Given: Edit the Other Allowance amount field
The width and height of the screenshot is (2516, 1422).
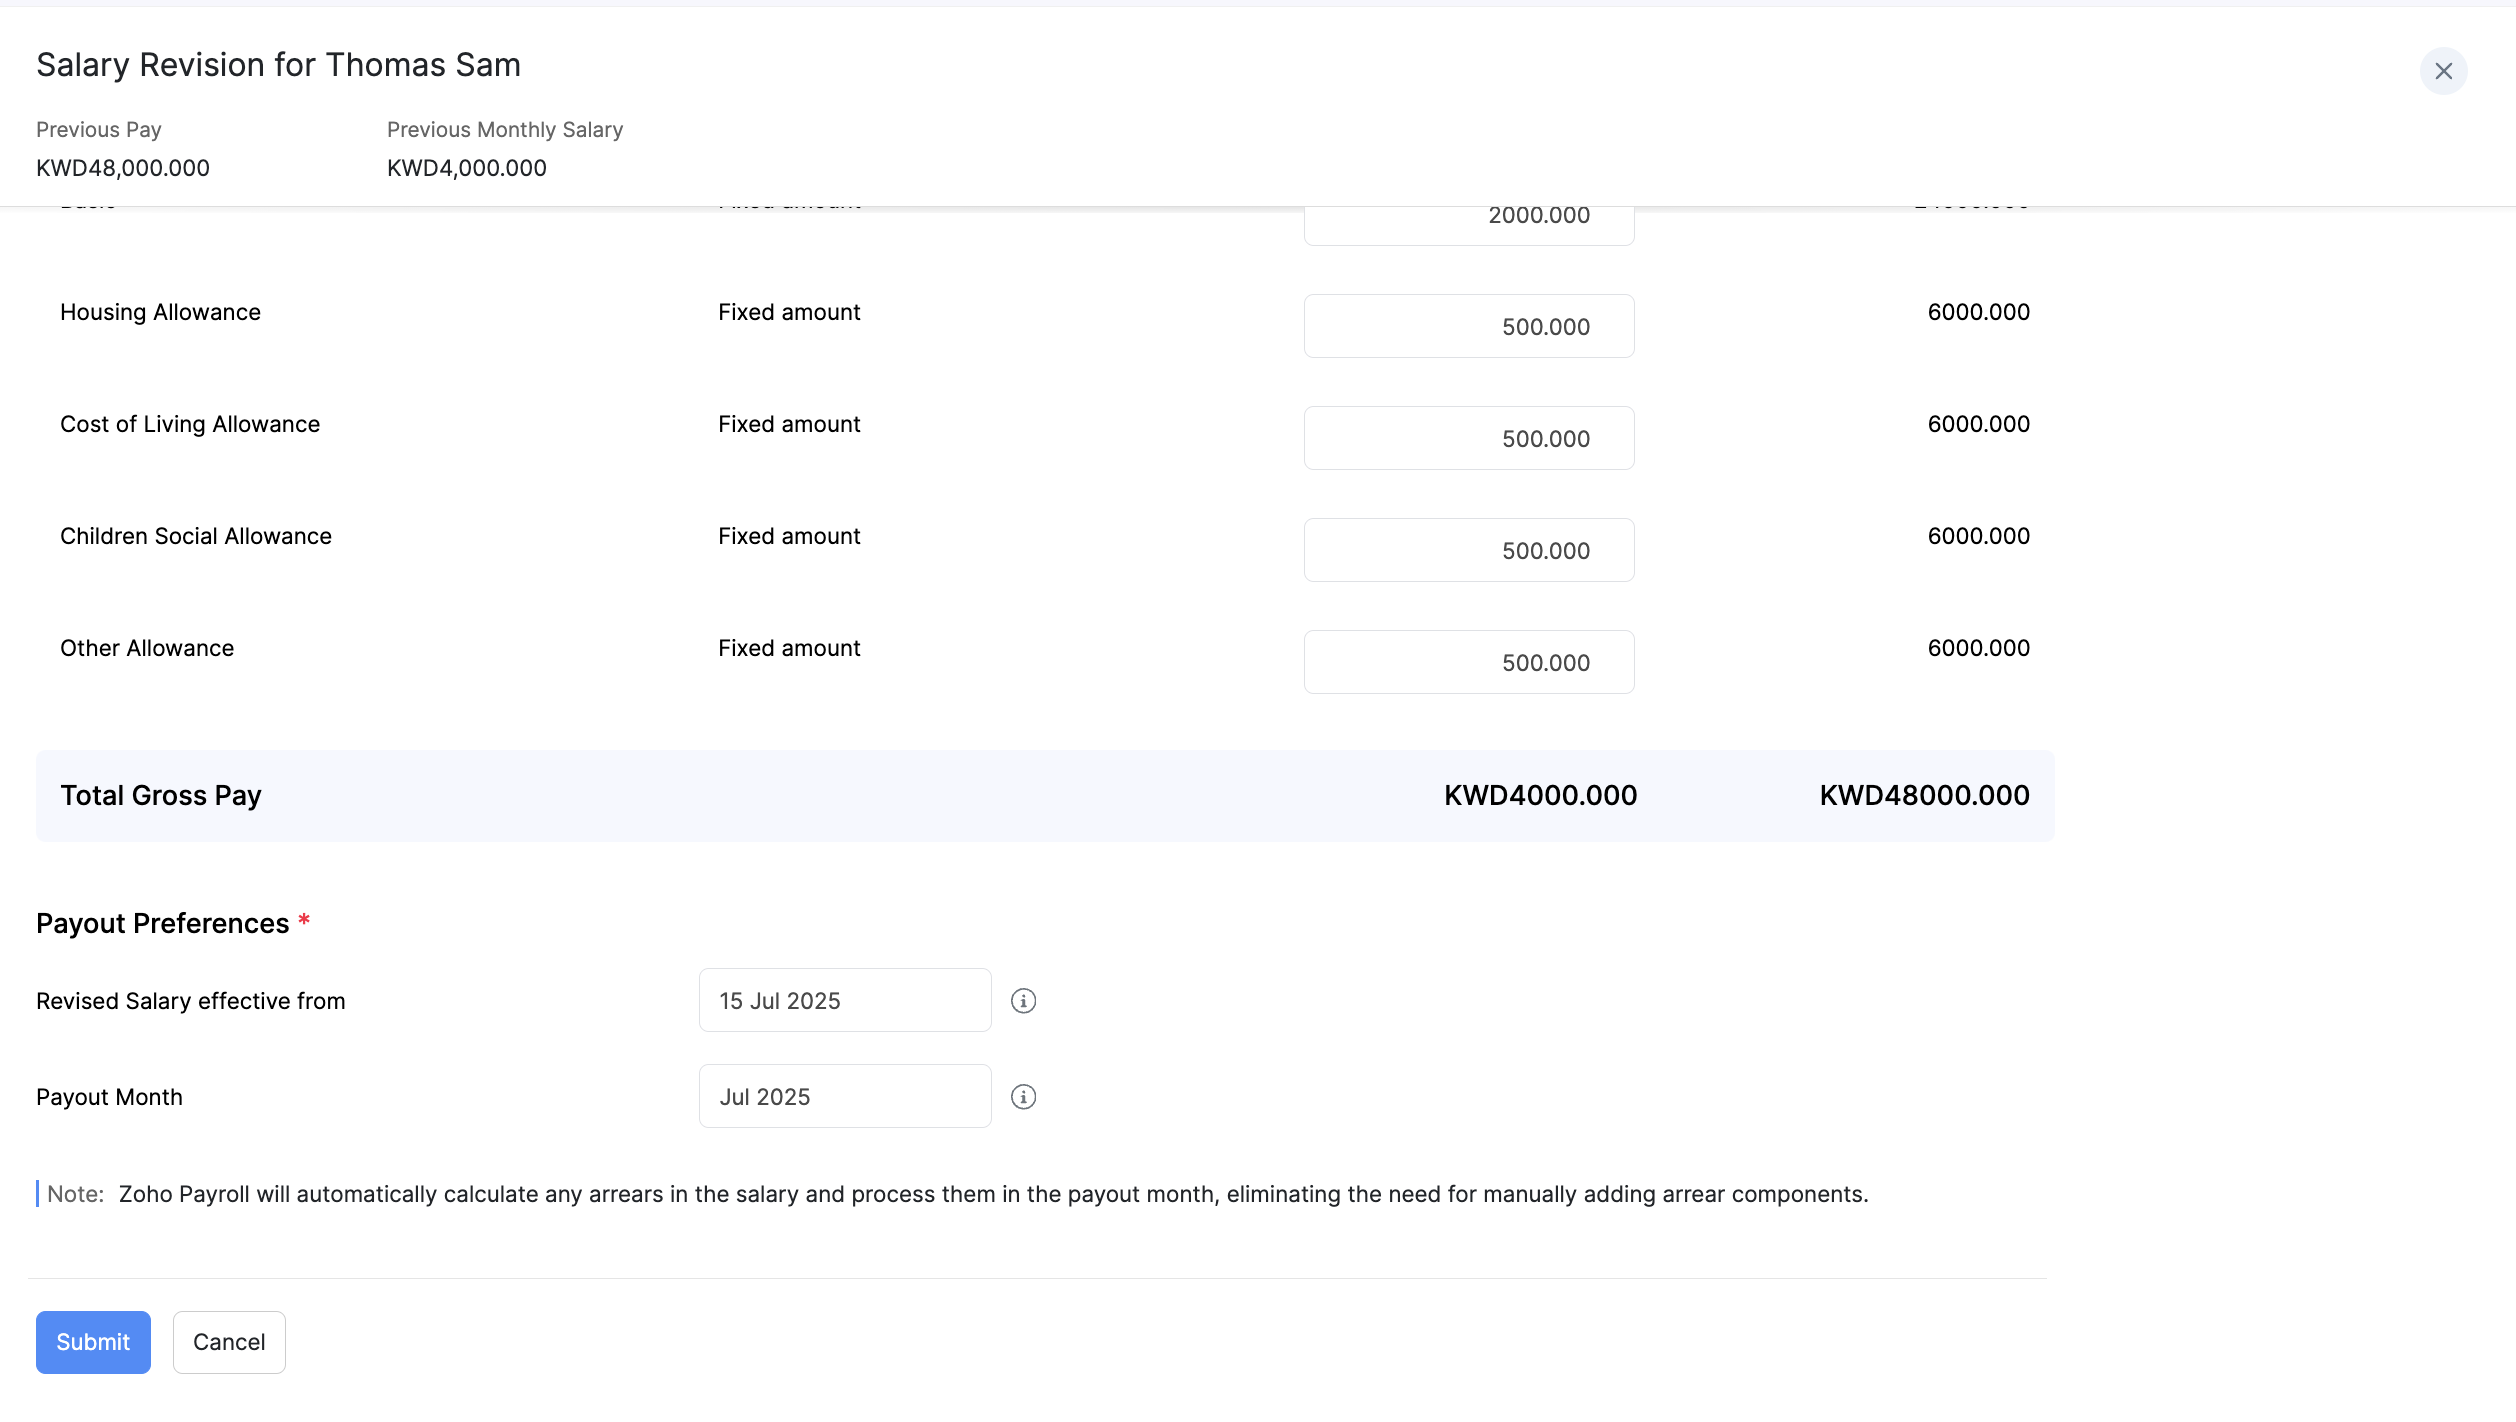Looking at the screenshot, I should click(1468, 663).
